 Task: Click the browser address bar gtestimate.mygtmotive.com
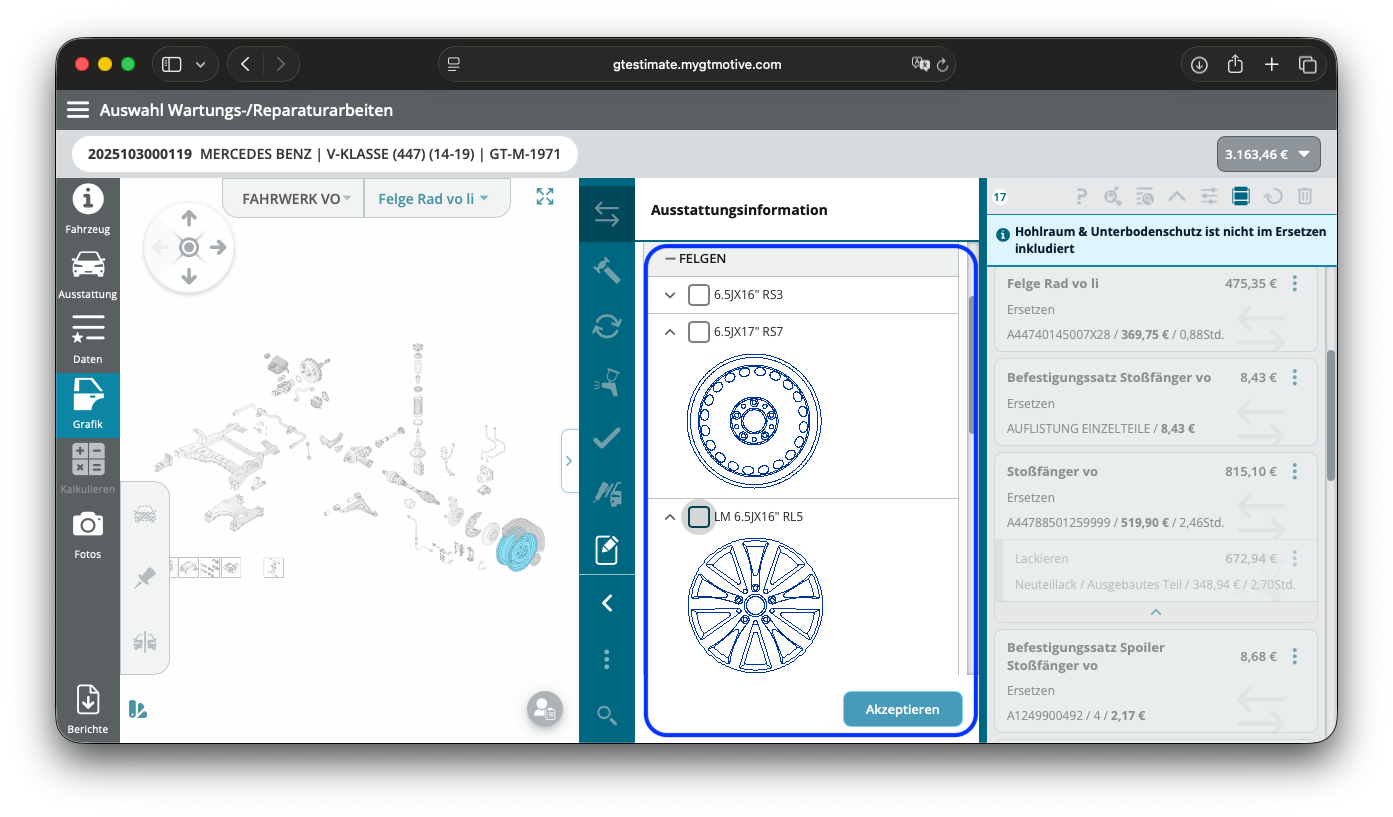click(x=697, y=64)
